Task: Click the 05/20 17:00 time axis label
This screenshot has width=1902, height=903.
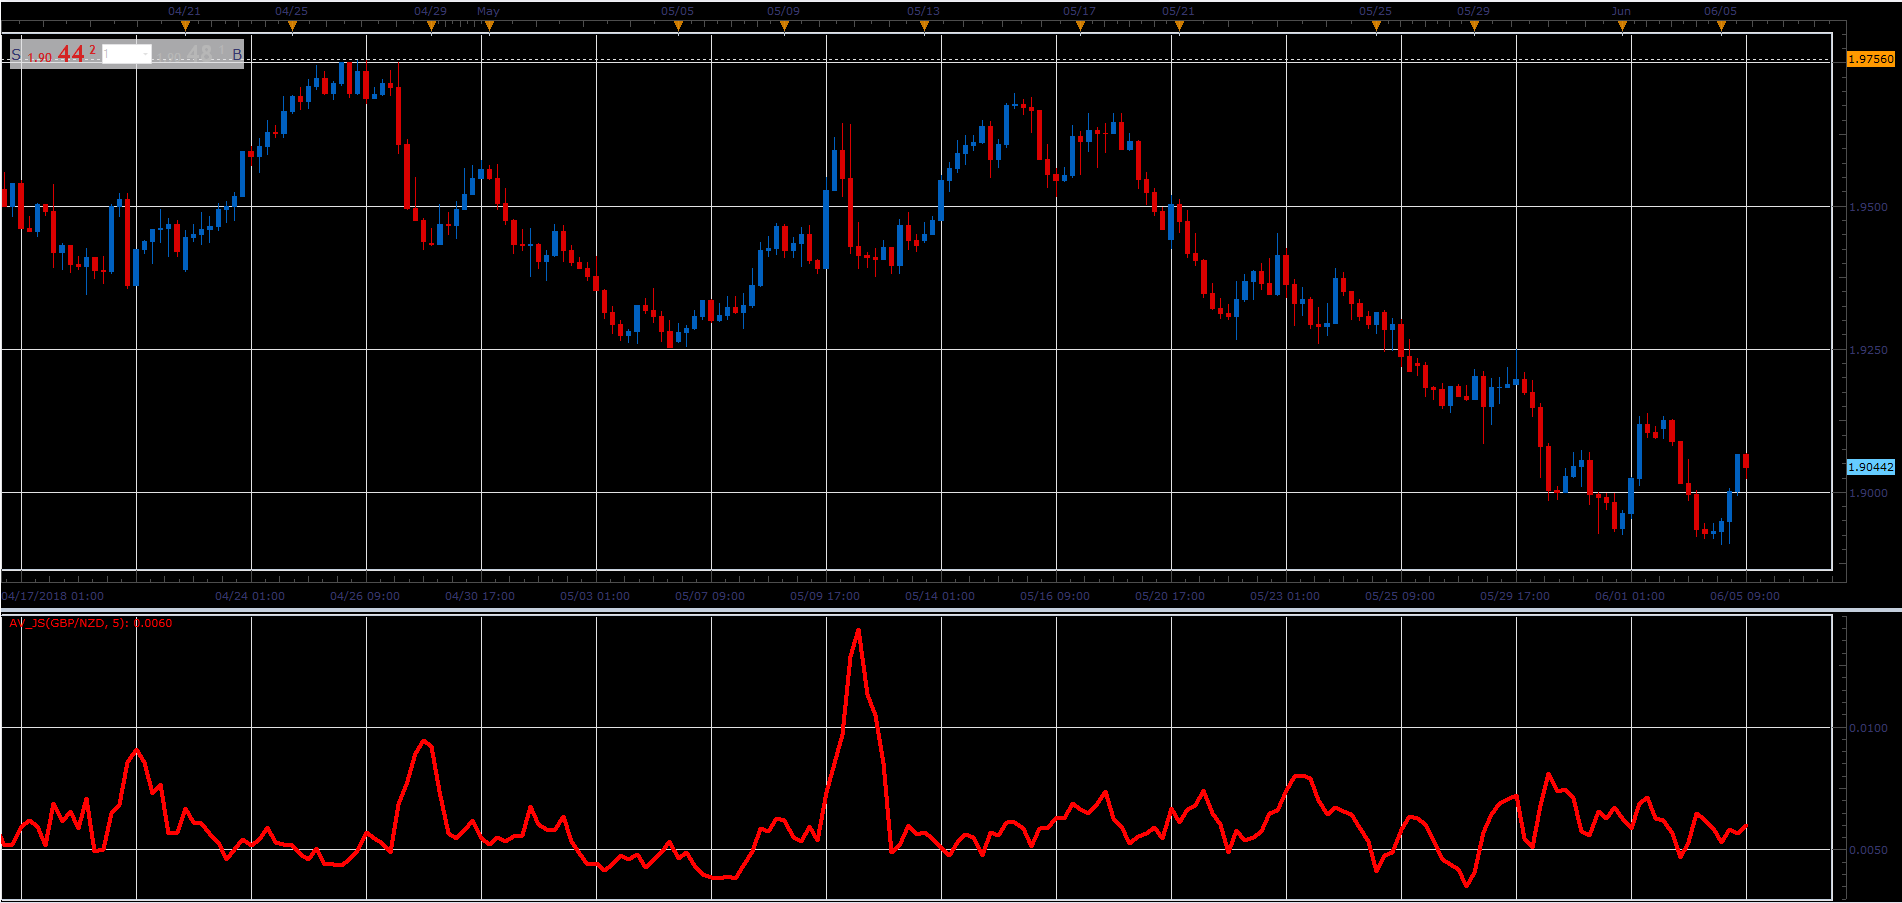Action: click(x=1170, y=596)
